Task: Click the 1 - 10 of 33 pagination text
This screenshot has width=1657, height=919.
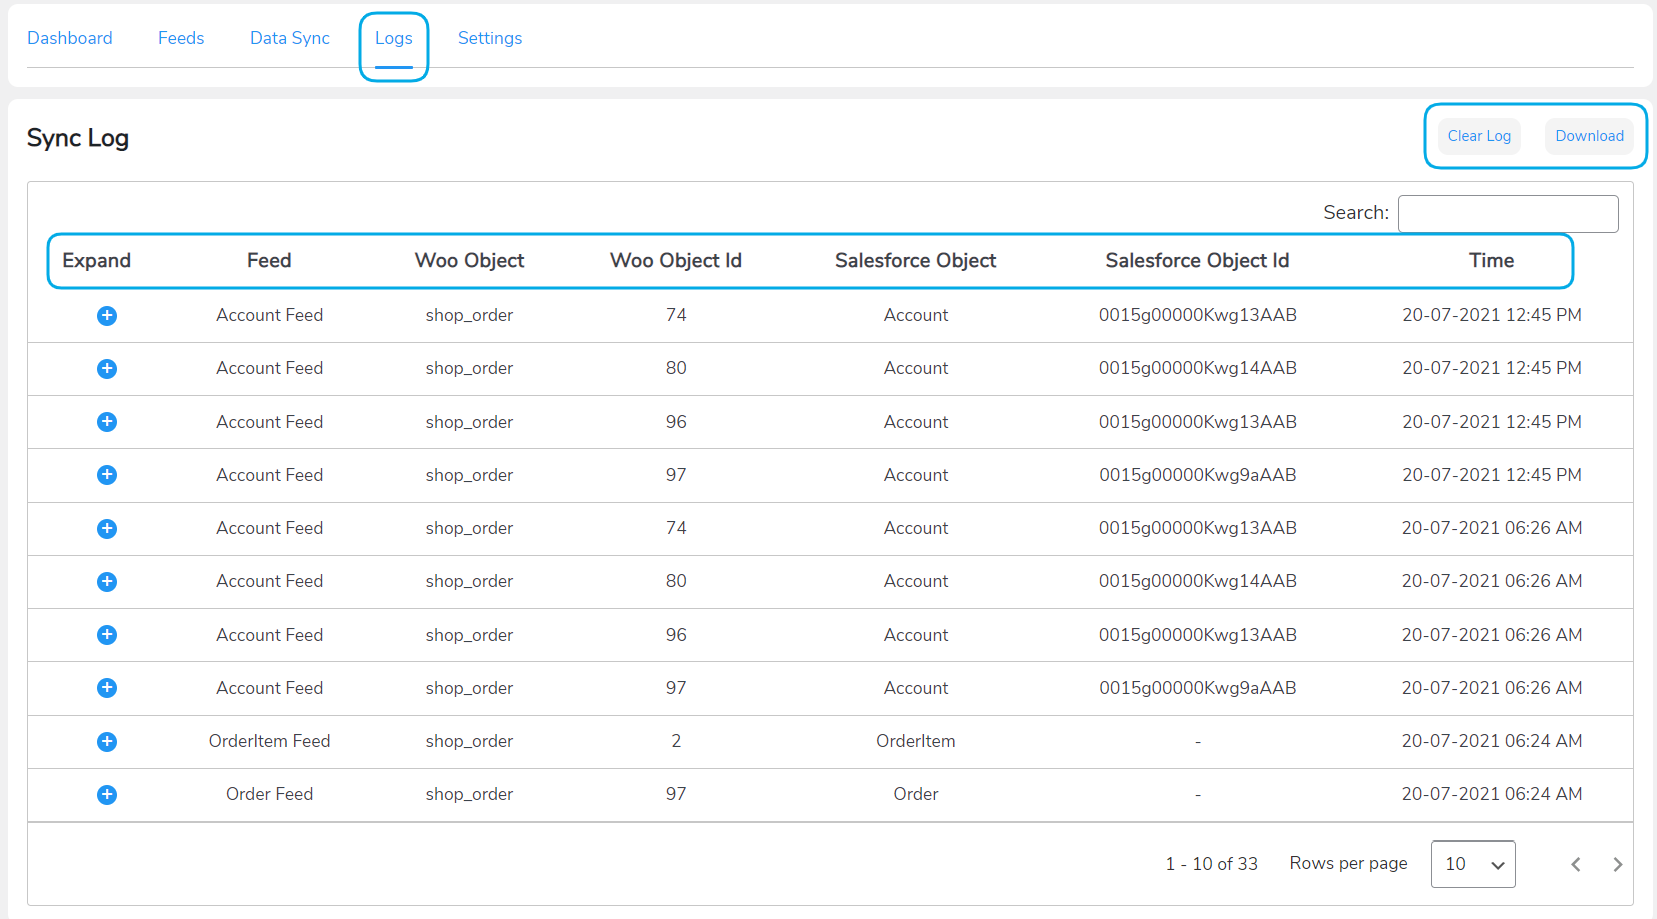Action: [x=1211, y=864]
